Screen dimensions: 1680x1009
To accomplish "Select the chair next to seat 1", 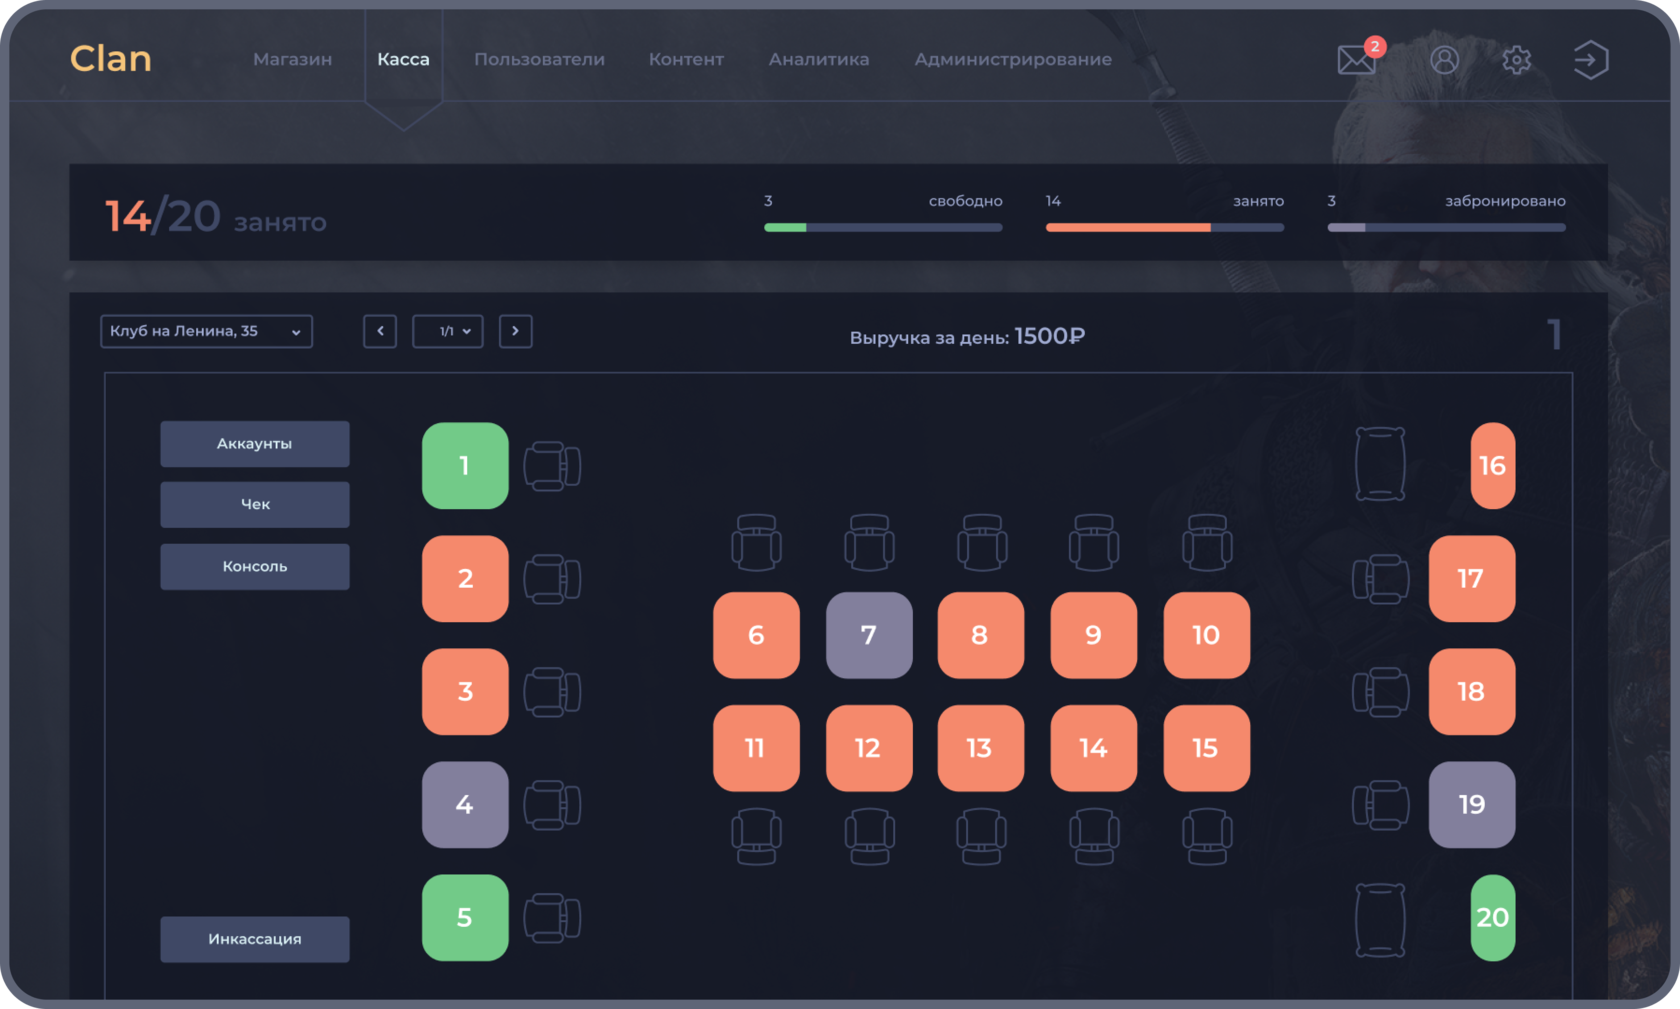I will (x=552, y=466).
